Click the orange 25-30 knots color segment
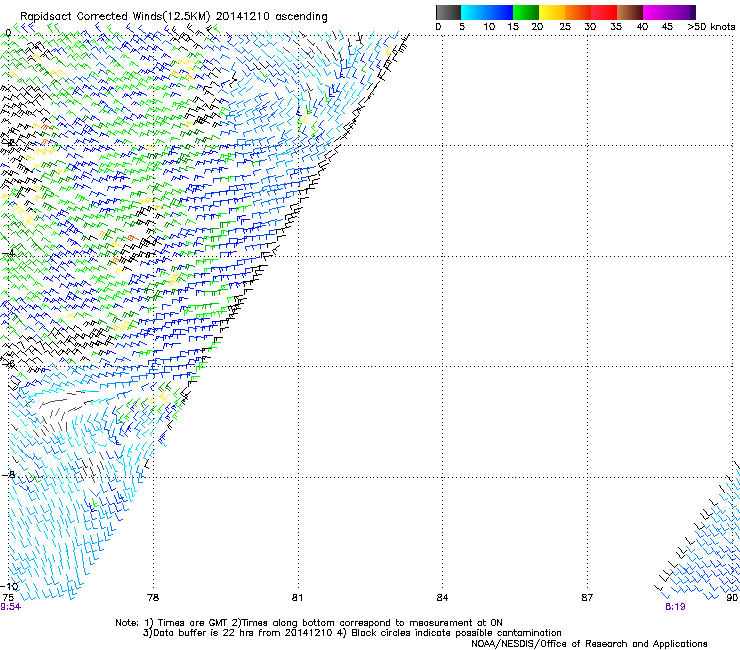The image size is (740, 650). pyautogui.click(x=578, y=12)
